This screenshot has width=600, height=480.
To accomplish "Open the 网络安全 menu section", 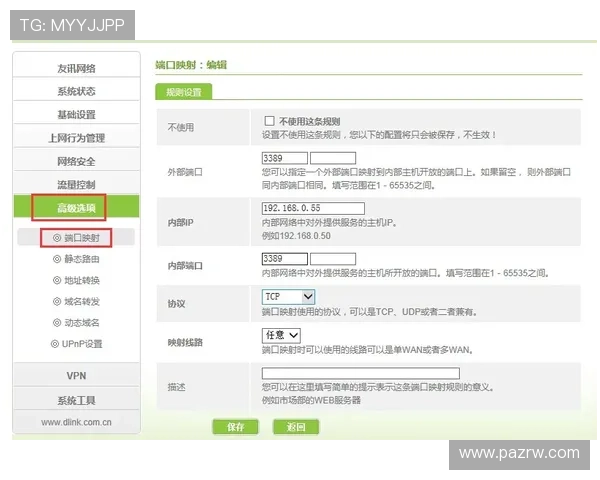I will point(77,161).
